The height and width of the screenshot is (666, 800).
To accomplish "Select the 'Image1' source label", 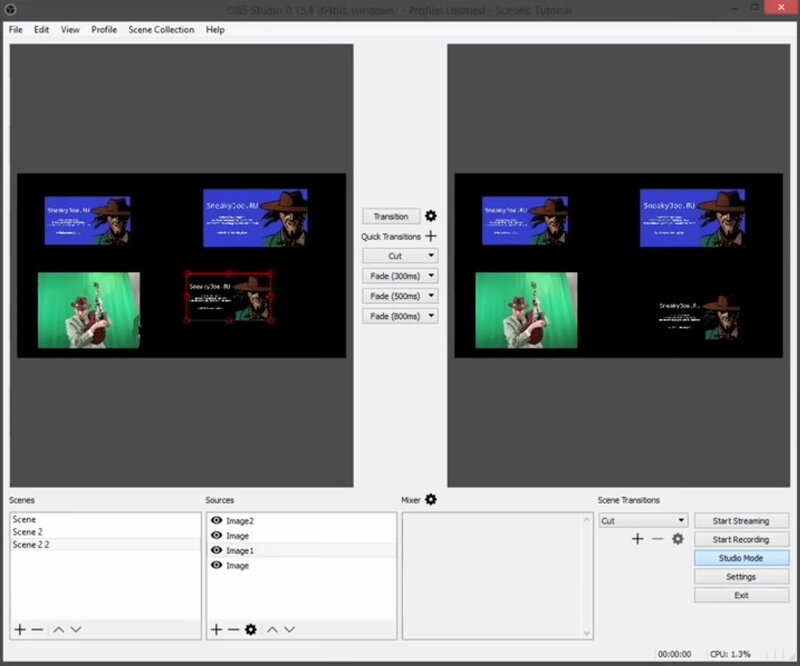I will 240,551.
